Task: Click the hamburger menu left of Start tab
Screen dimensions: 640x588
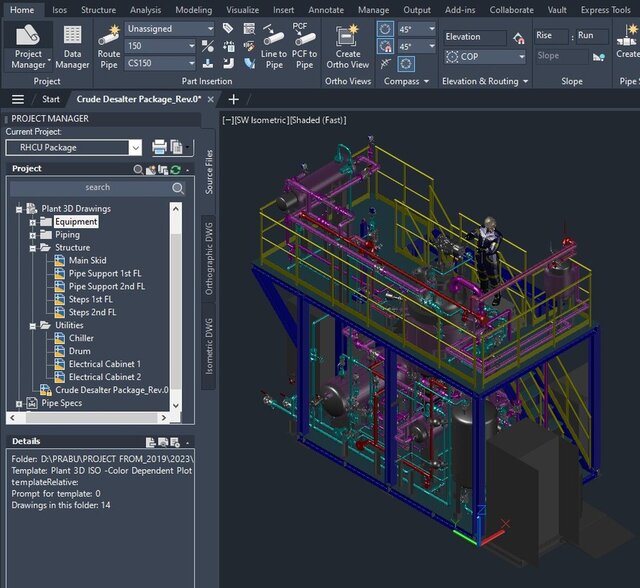Action: pos(18,99)
